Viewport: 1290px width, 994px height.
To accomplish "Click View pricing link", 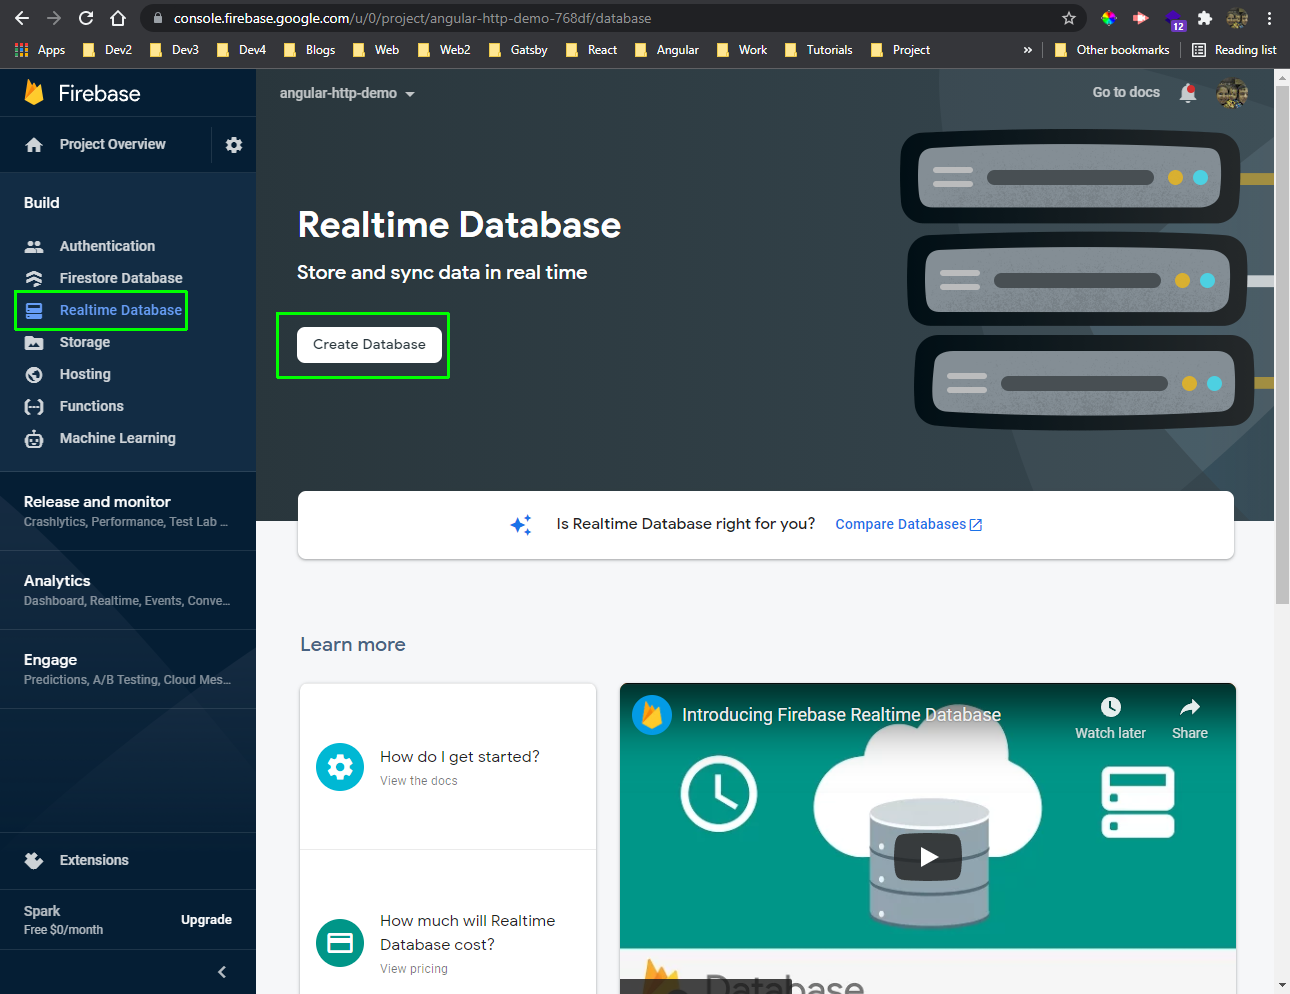I will click(414, 969).
